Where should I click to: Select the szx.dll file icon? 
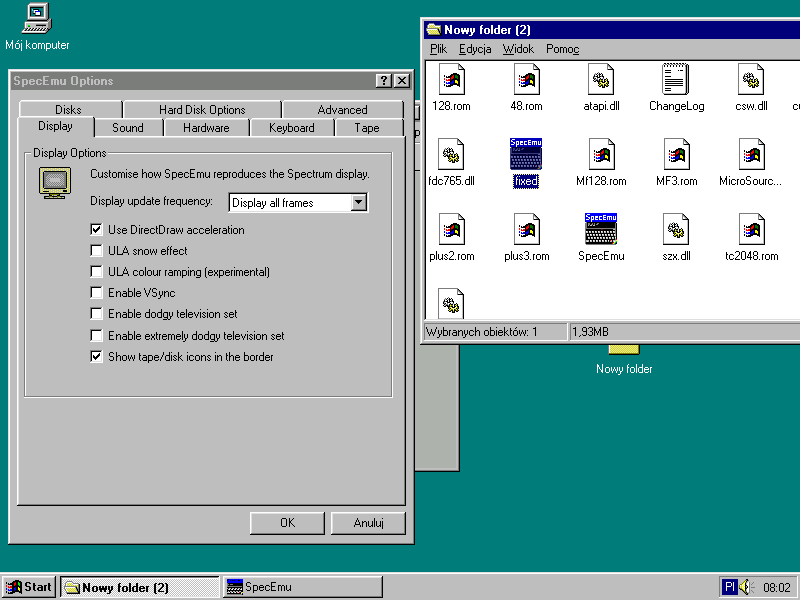pyautogui.click(x=676, y=229)
